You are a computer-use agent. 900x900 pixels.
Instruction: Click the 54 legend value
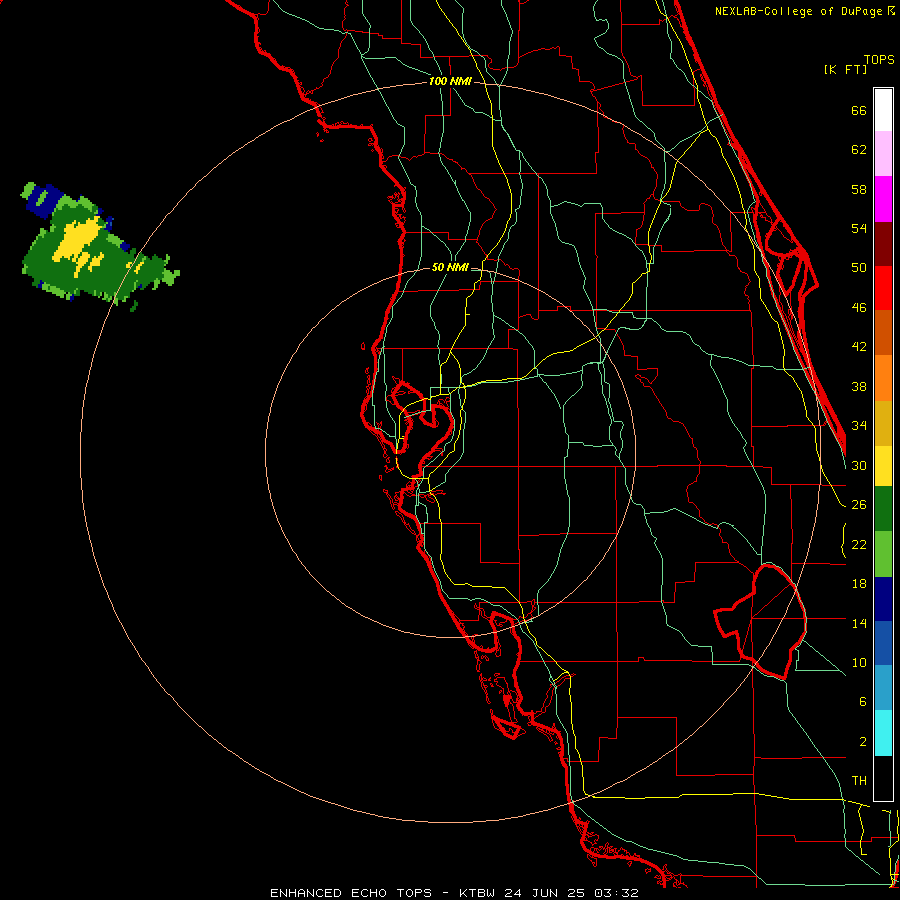tap(859, 228)
